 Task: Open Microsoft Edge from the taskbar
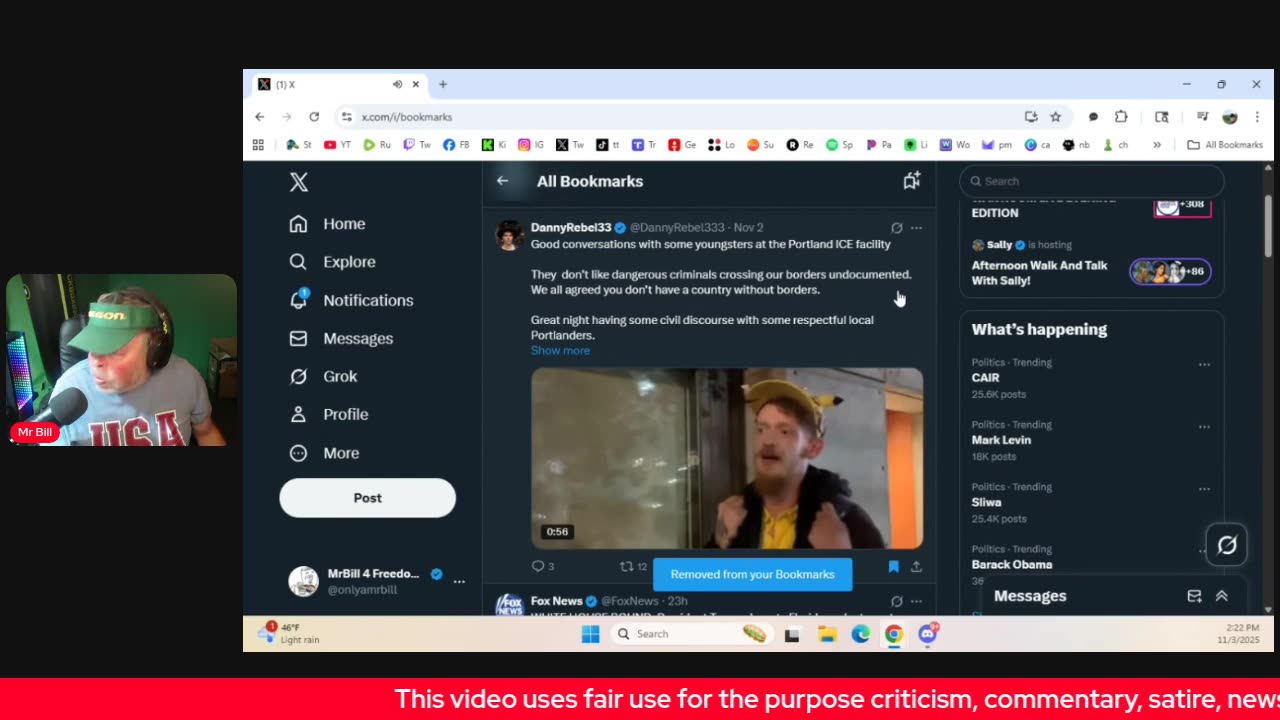tap(860, 634)
